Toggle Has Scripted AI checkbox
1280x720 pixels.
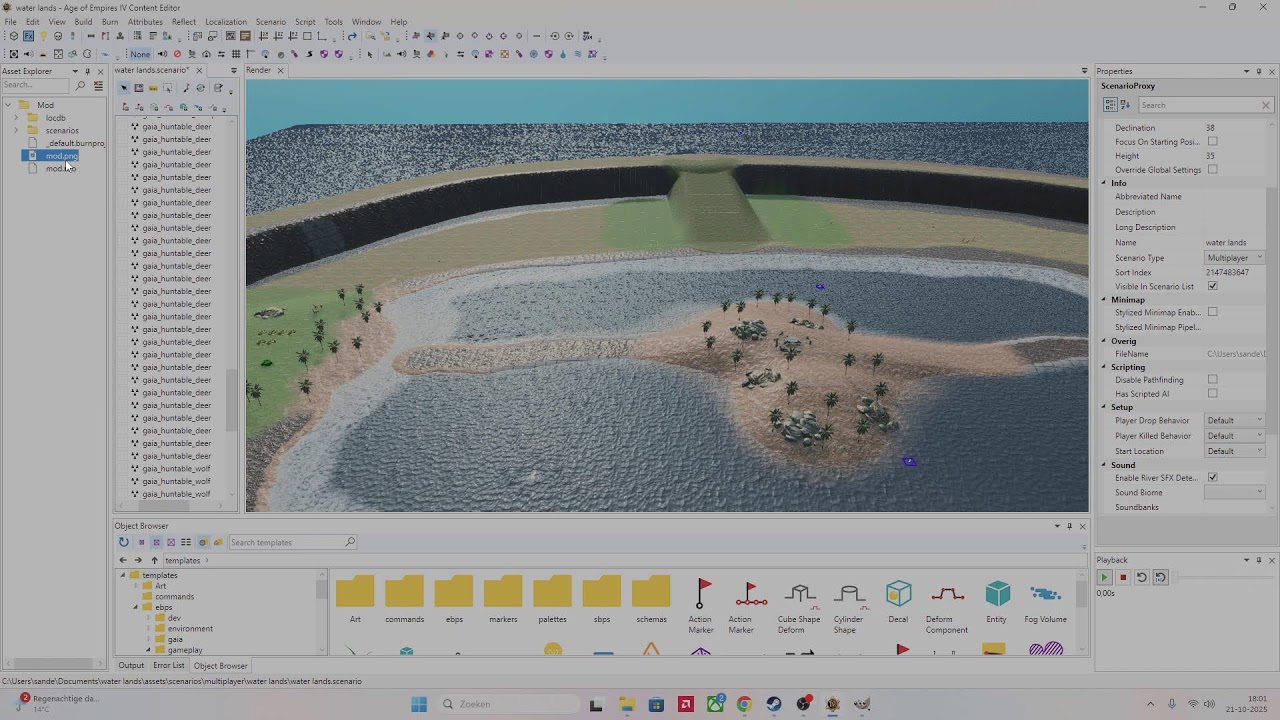click(x=1212, y=394)
